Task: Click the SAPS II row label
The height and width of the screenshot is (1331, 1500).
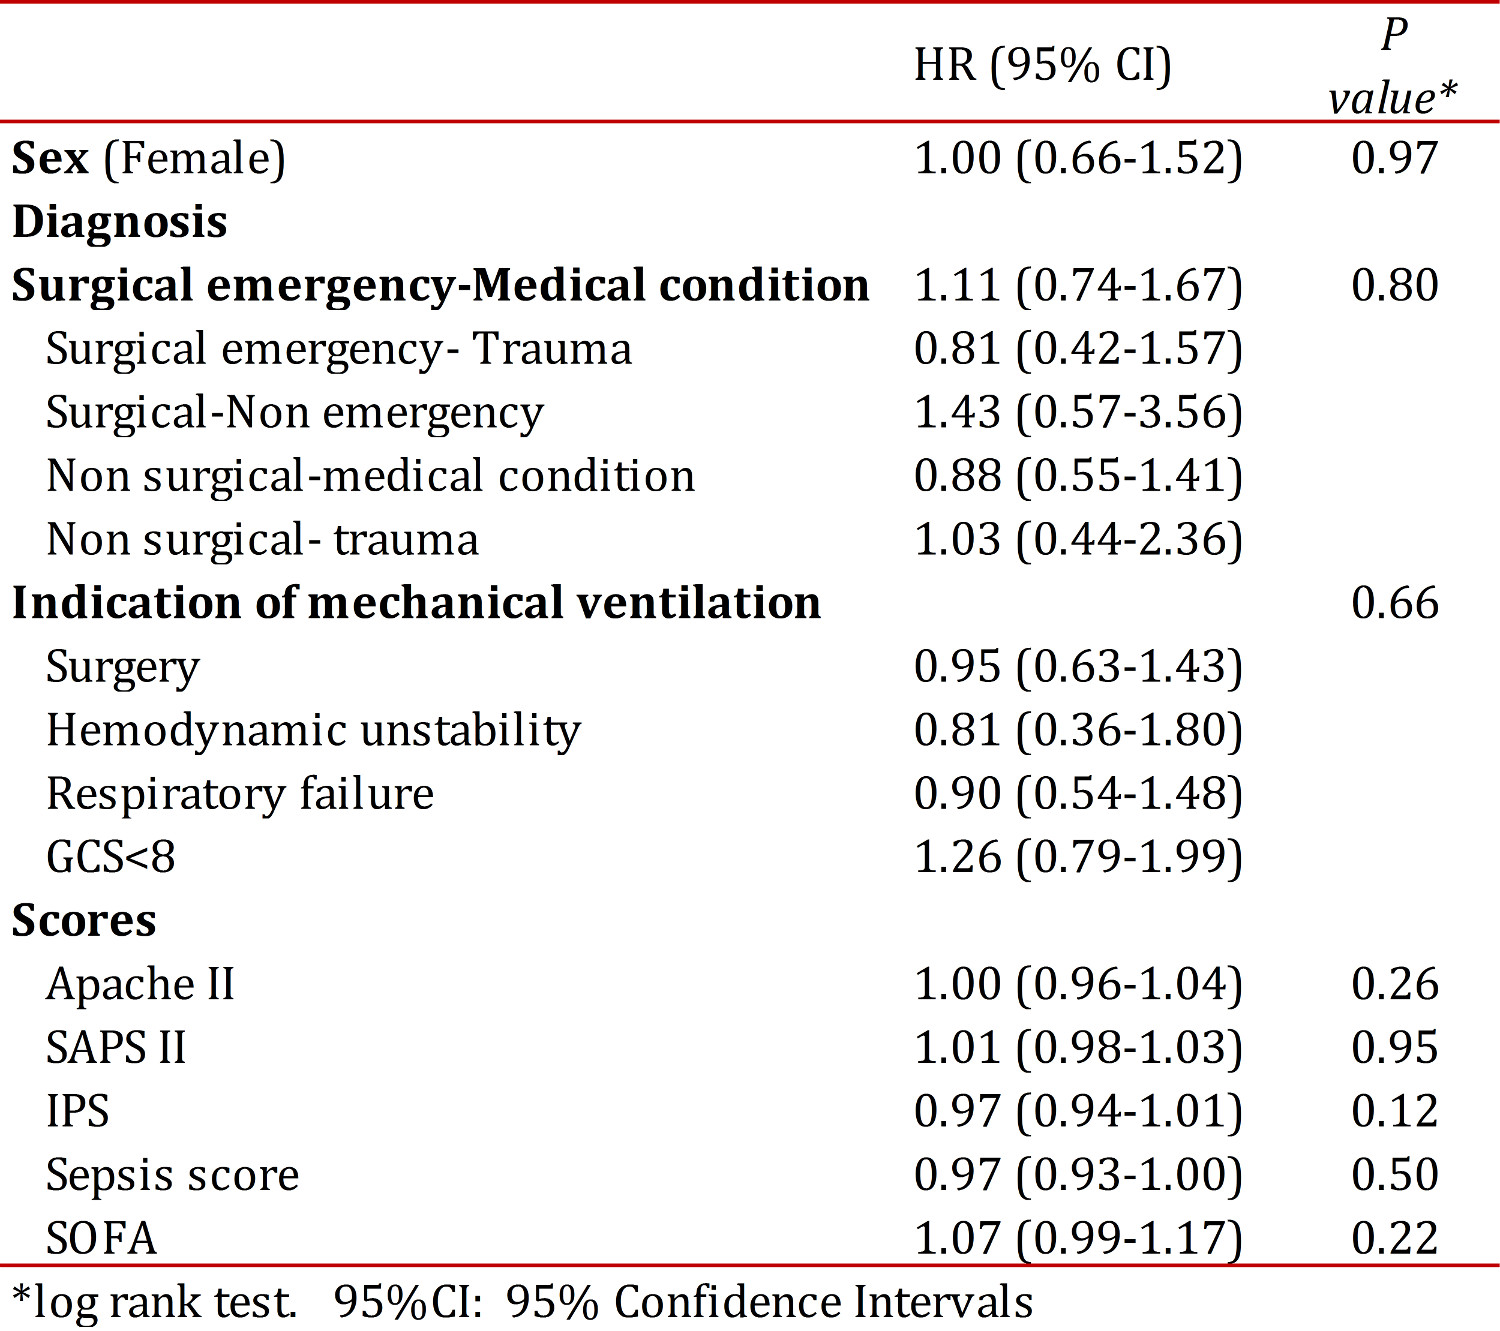Action: tap(116, 1048)
